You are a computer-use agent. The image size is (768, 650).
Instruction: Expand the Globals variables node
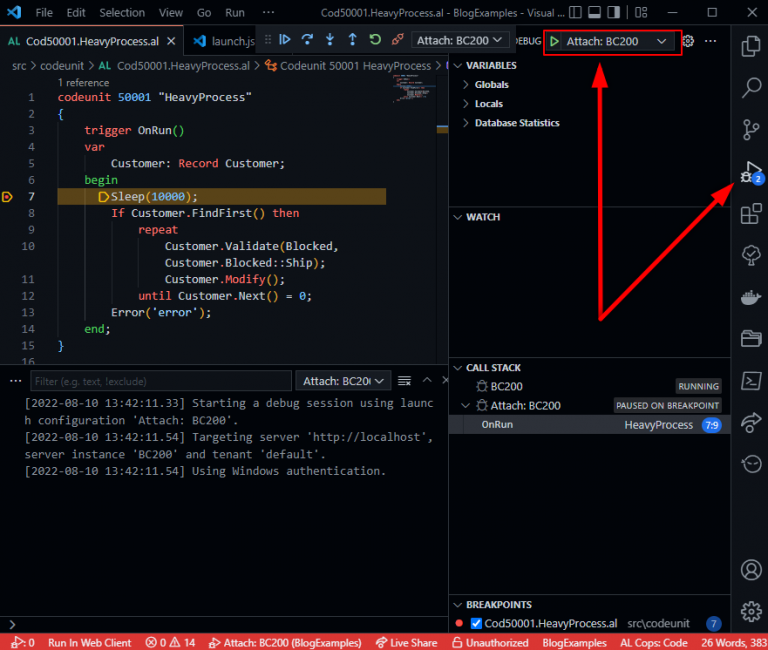pos(466,85)
